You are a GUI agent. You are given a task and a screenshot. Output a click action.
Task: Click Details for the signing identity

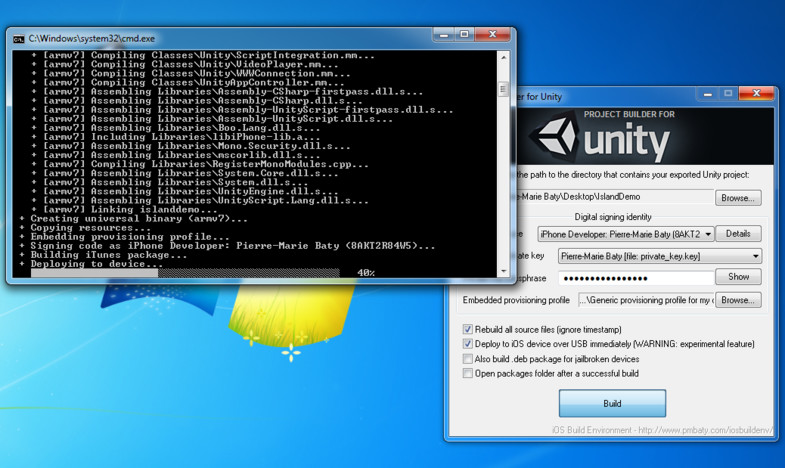click(738, 234)
